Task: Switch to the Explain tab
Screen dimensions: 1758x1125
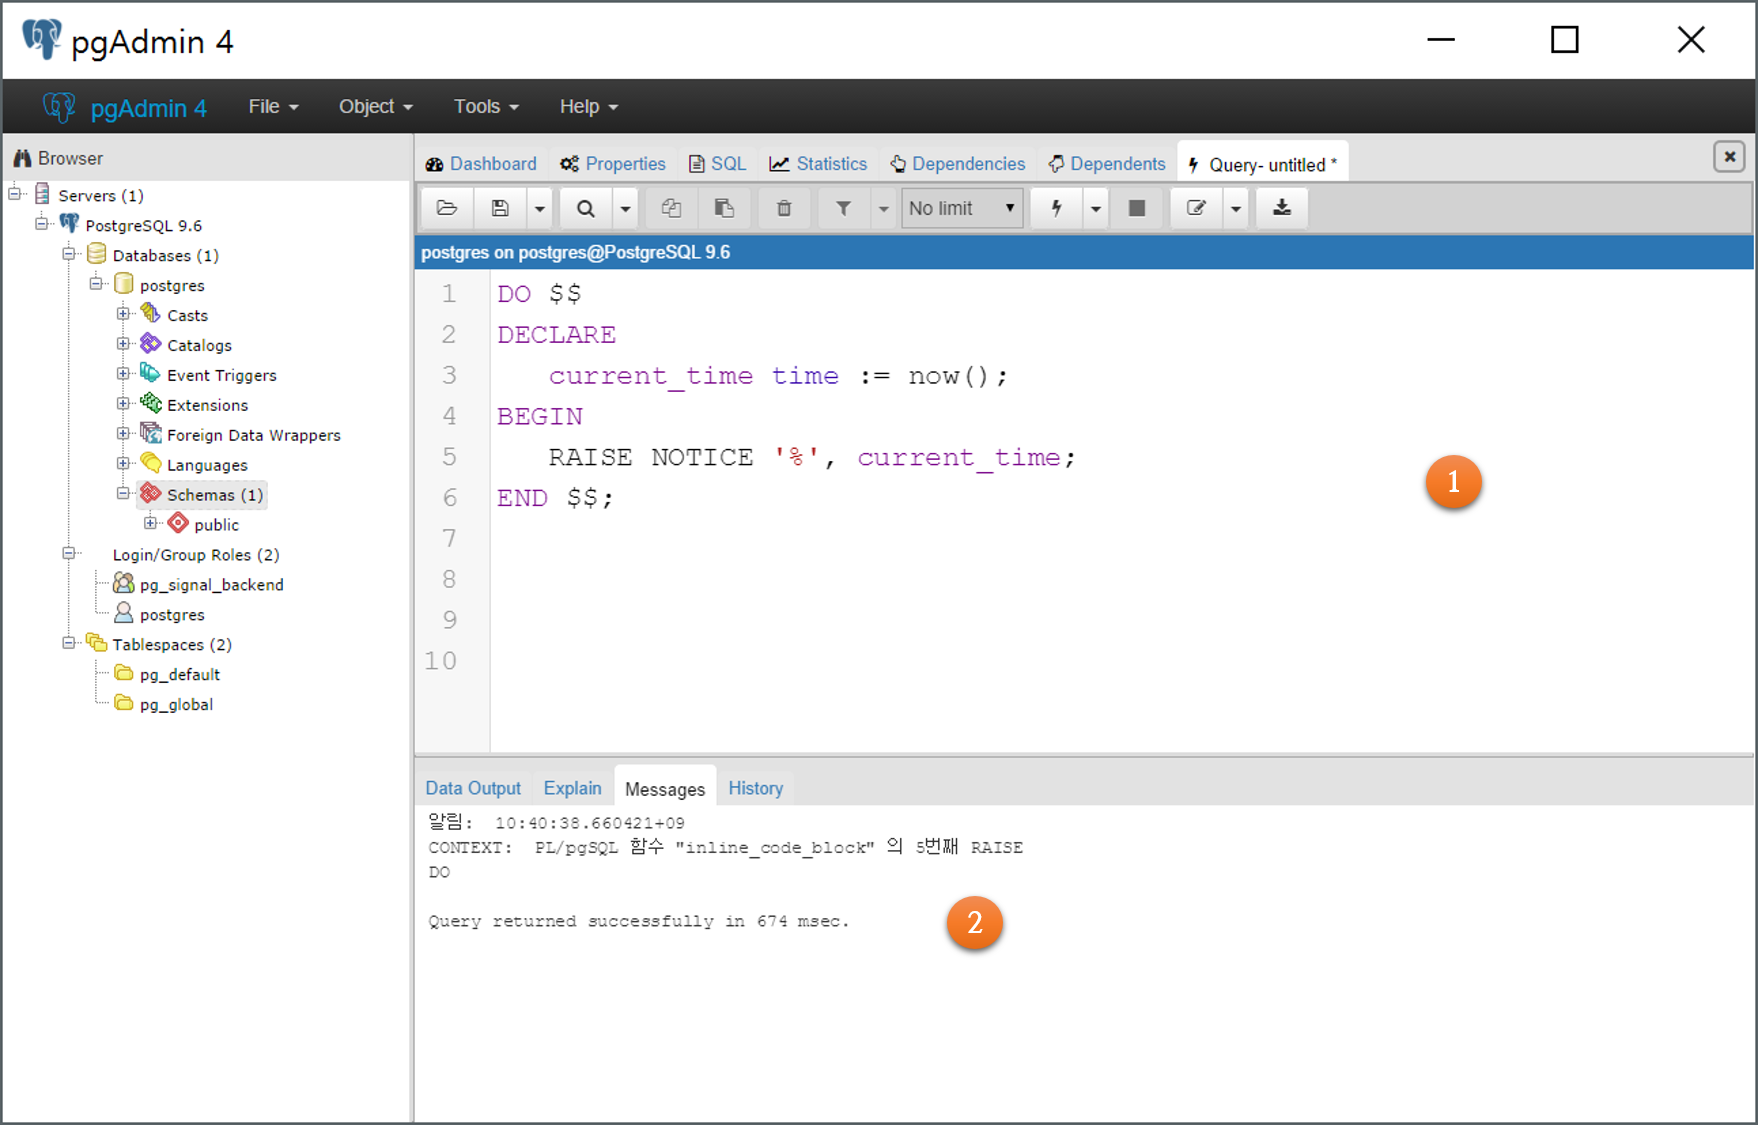Action: point(572,788)
